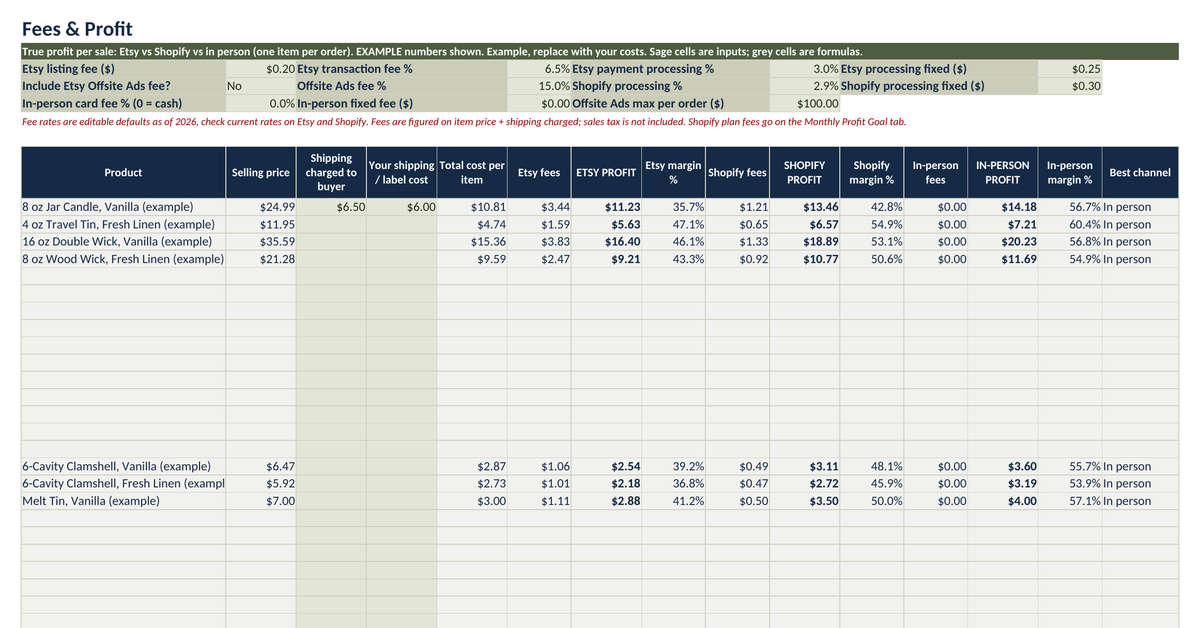Click the ETSY PROFIT column header
Screen dimensions: 1200x628
click(x=607, y=172)
